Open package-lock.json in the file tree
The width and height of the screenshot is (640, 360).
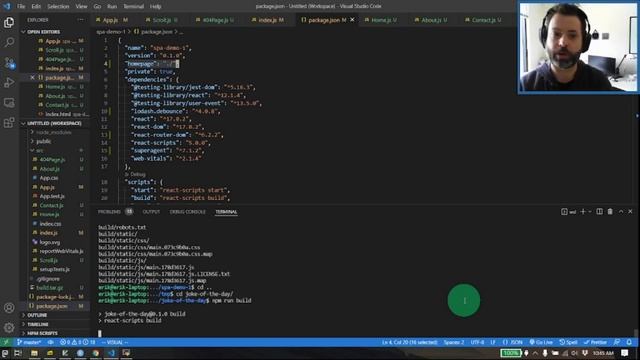click(55, 297)
